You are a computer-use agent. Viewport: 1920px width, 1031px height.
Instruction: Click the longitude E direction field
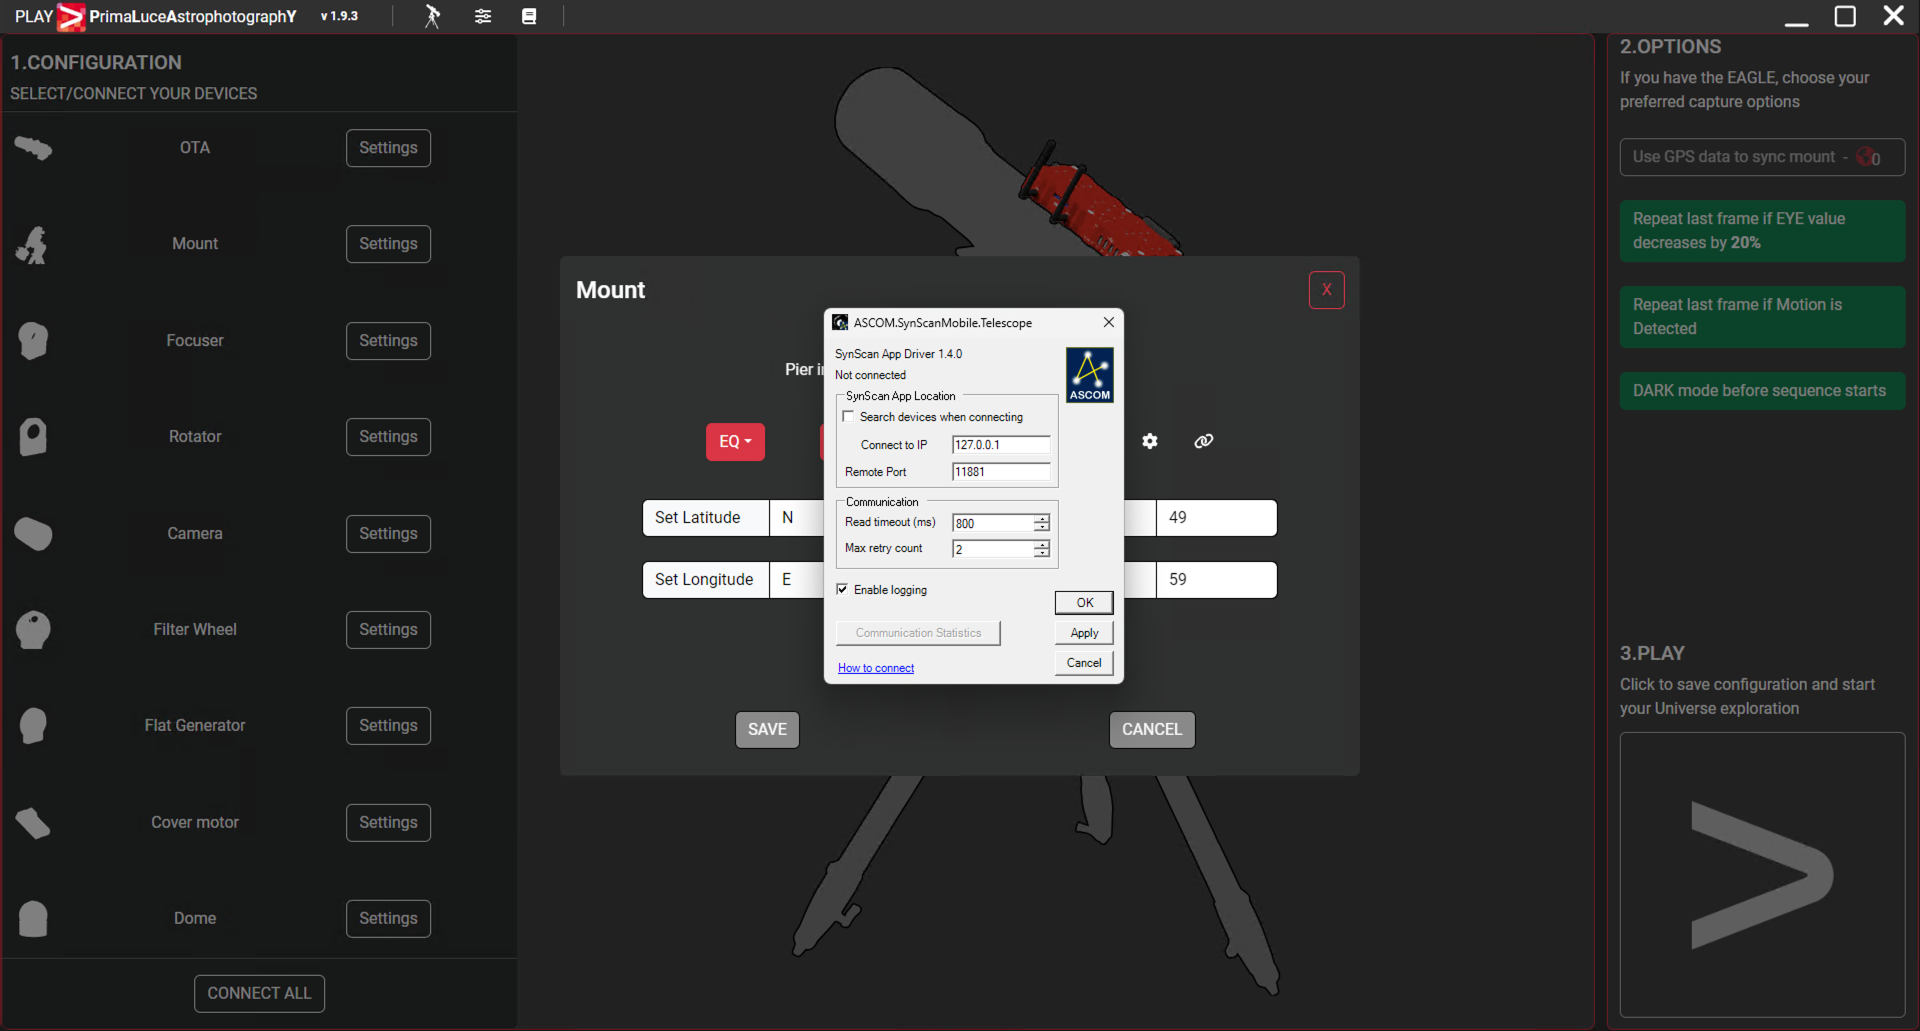[x=796, y=580]
